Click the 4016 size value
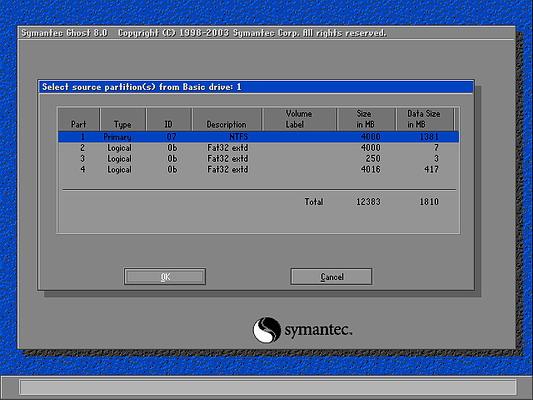Image resolution: width=533 pixels, height=400 pixels. pos(371,169)
